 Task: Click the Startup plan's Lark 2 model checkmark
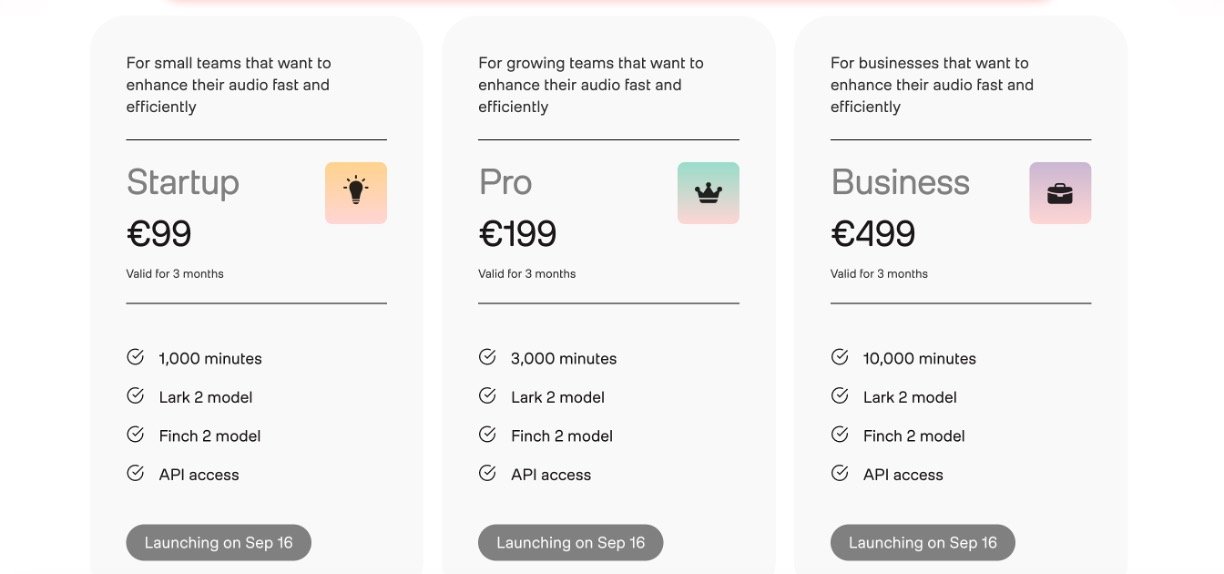tap(135, 396)
